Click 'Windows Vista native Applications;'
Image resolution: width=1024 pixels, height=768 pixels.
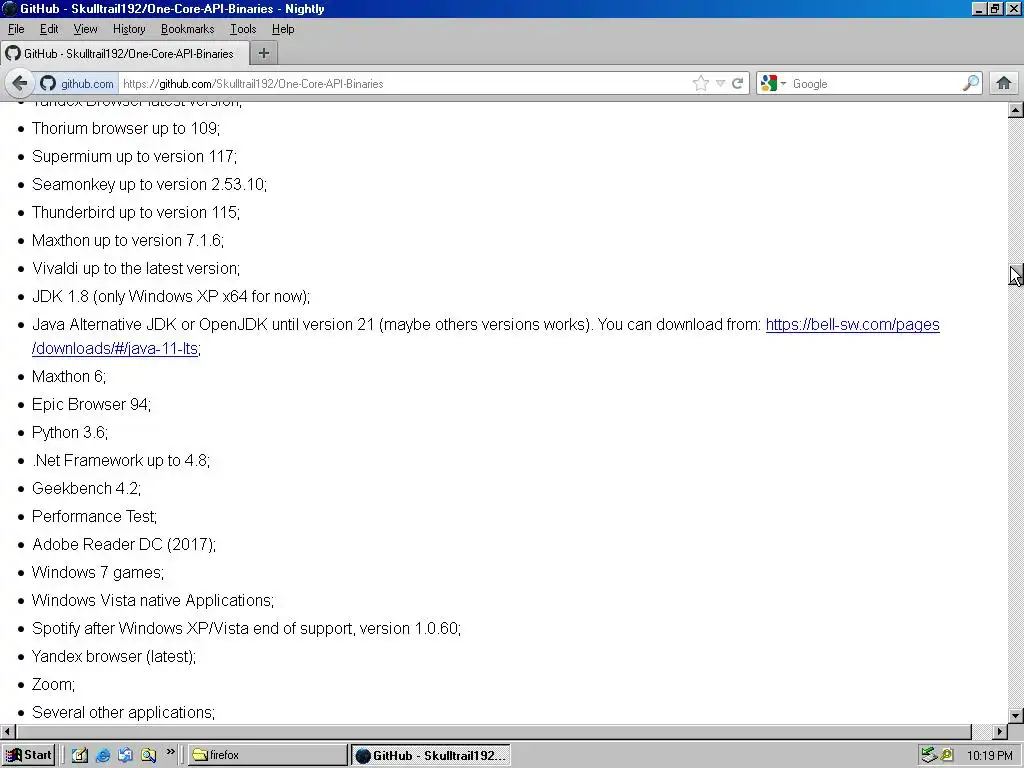pos(153,601)
